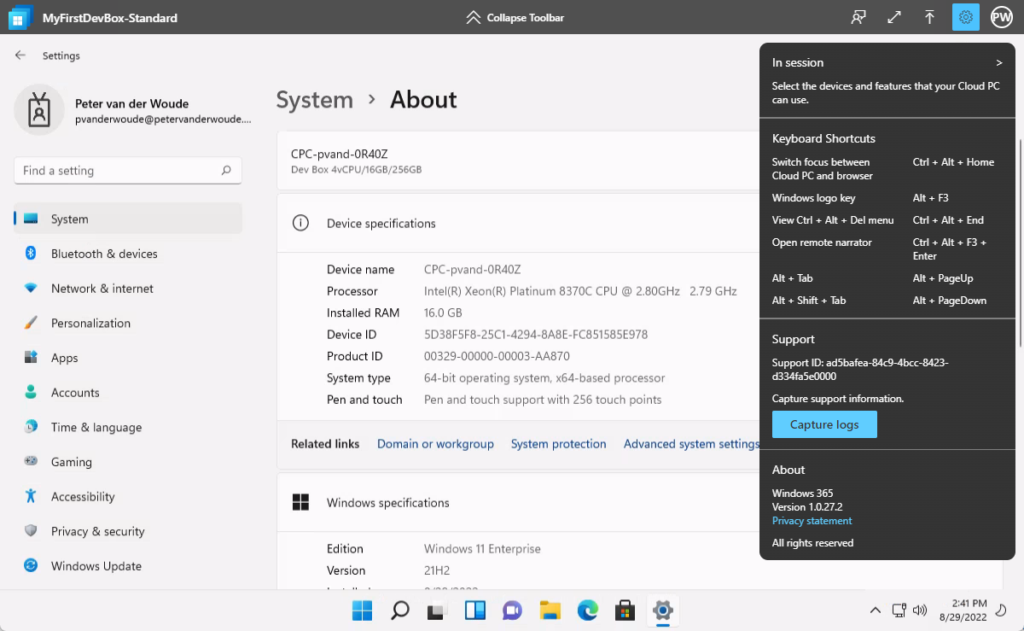Click the feedback icon in the toolbar

coord(858,17)
